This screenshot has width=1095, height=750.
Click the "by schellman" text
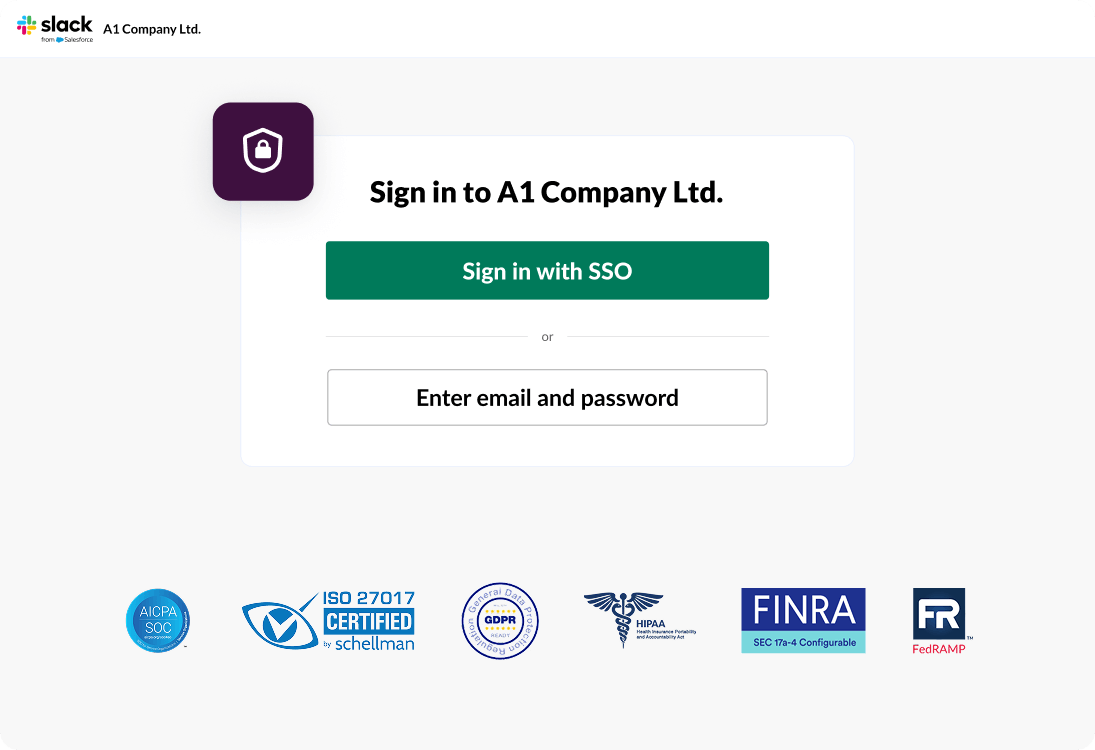(x=368, y=643)
